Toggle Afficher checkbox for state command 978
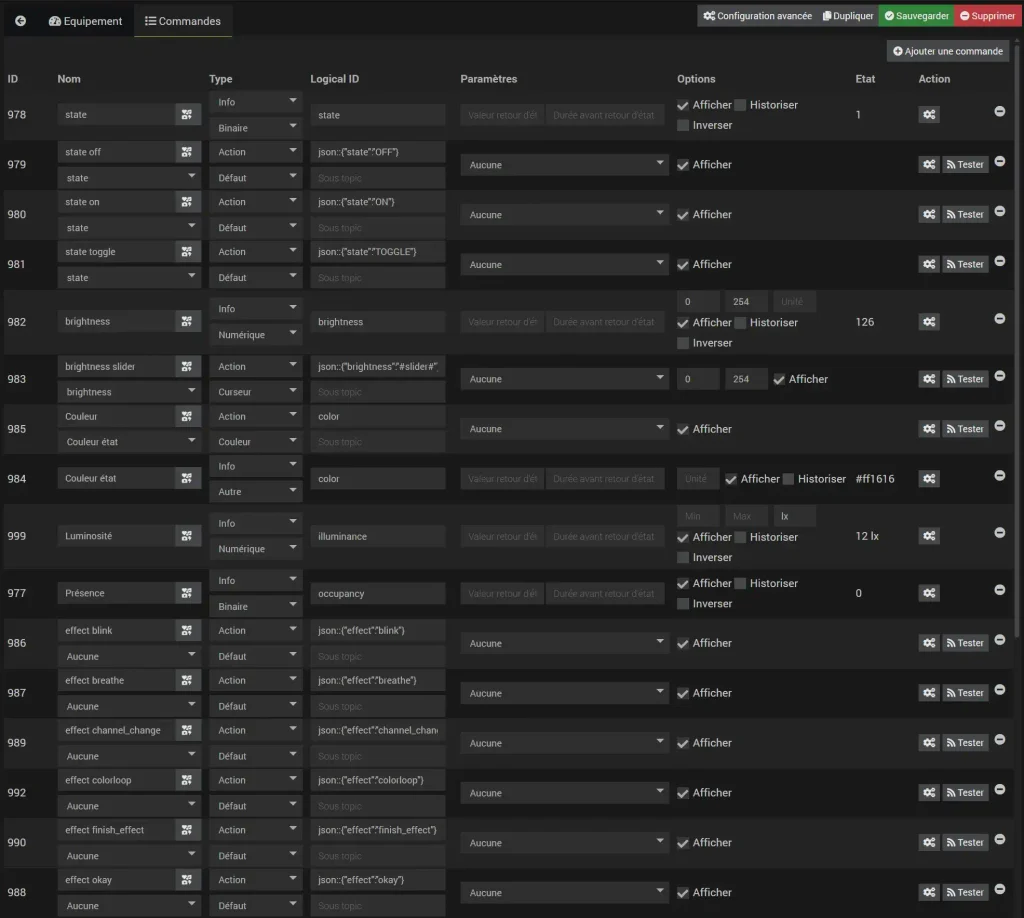The image size is (1024, 918). coord(683,105)
